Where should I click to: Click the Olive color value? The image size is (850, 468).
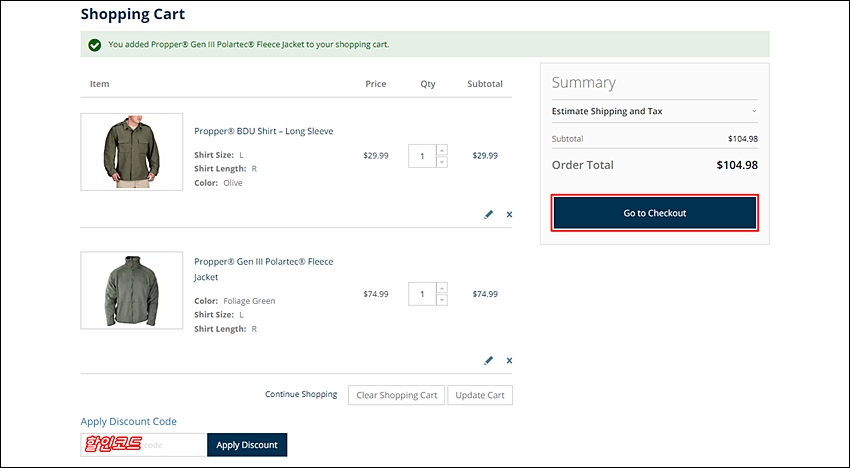pyautogui.click(x=233, y=183)
